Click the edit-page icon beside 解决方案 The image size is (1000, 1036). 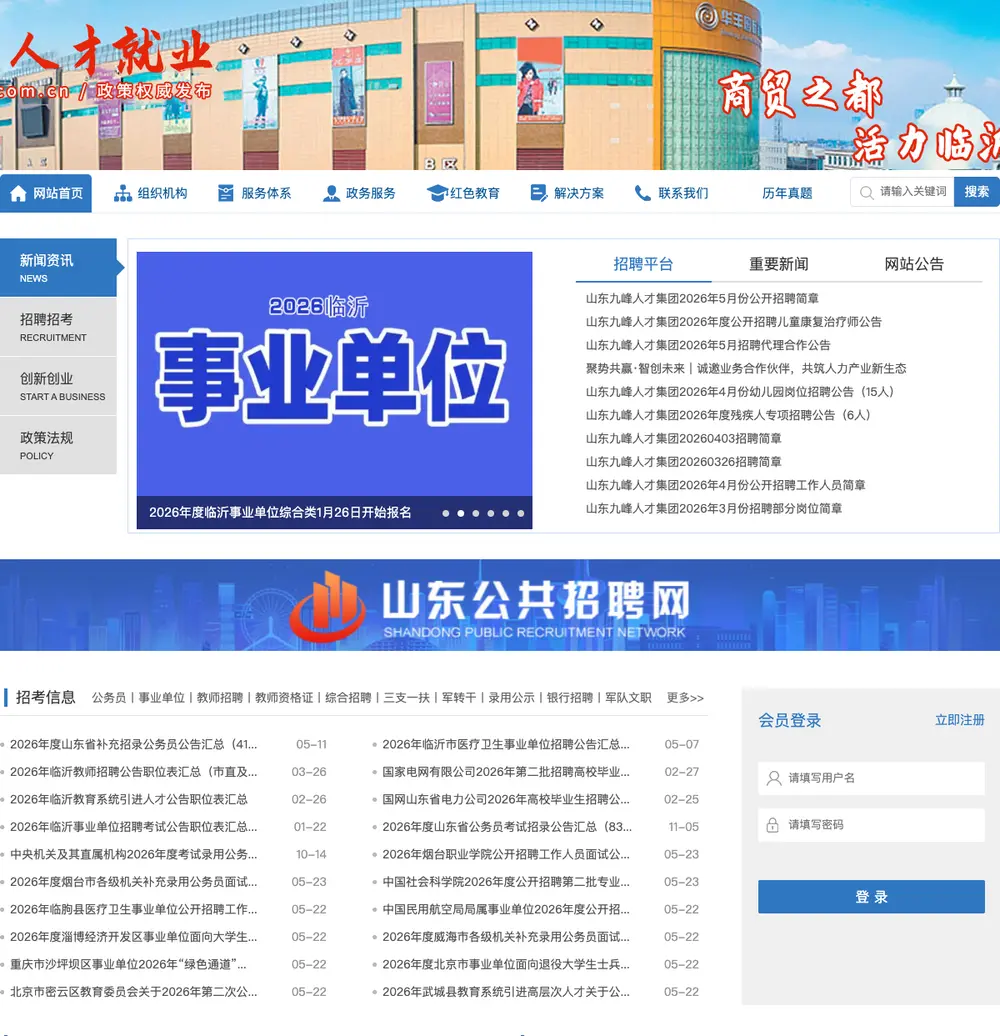point(539,193)
